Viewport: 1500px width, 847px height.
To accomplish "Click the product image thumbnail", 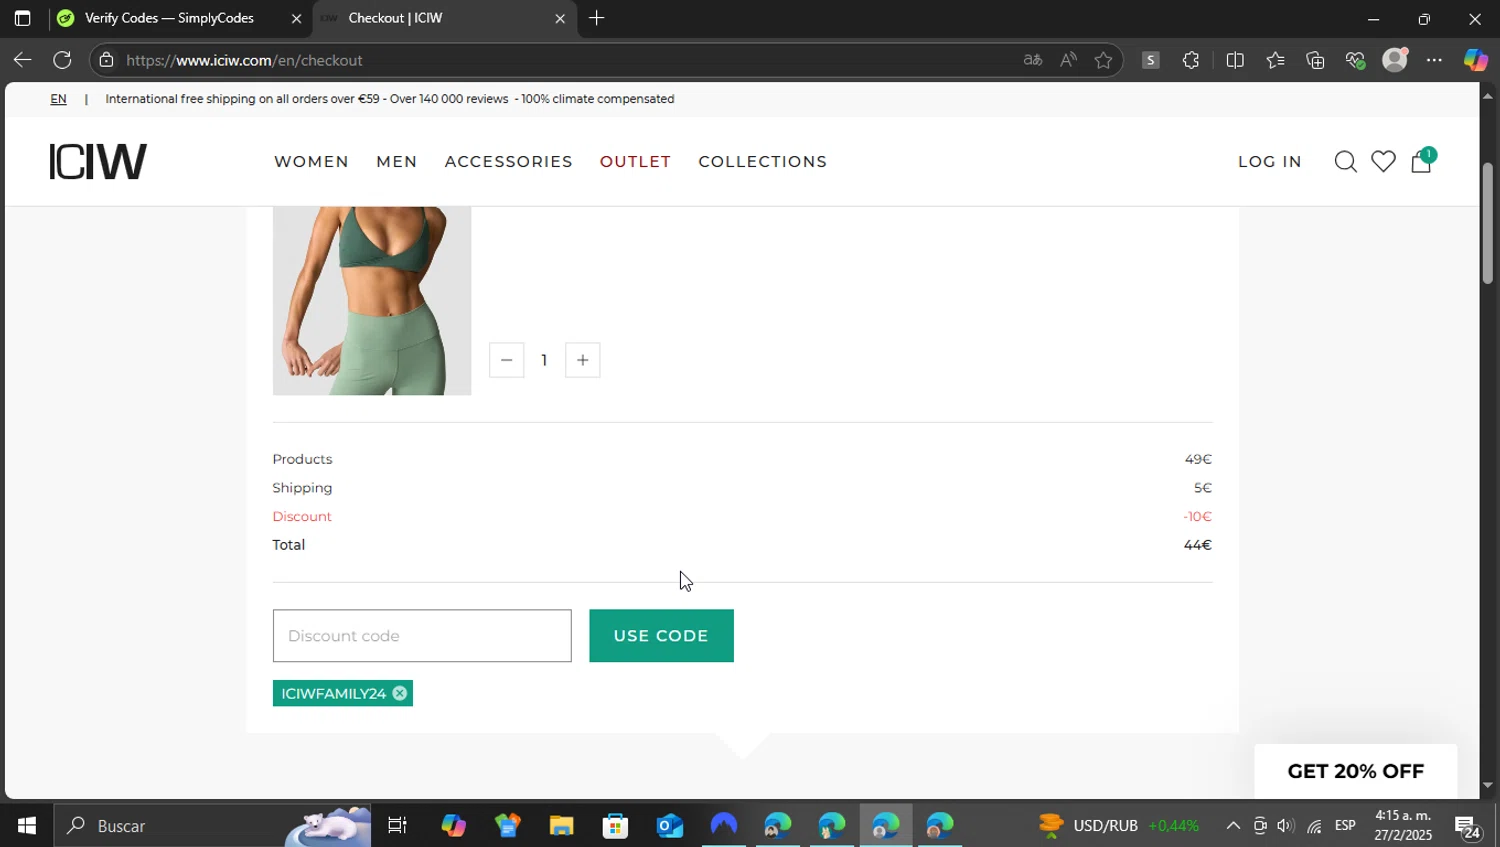I will [371, 301].
